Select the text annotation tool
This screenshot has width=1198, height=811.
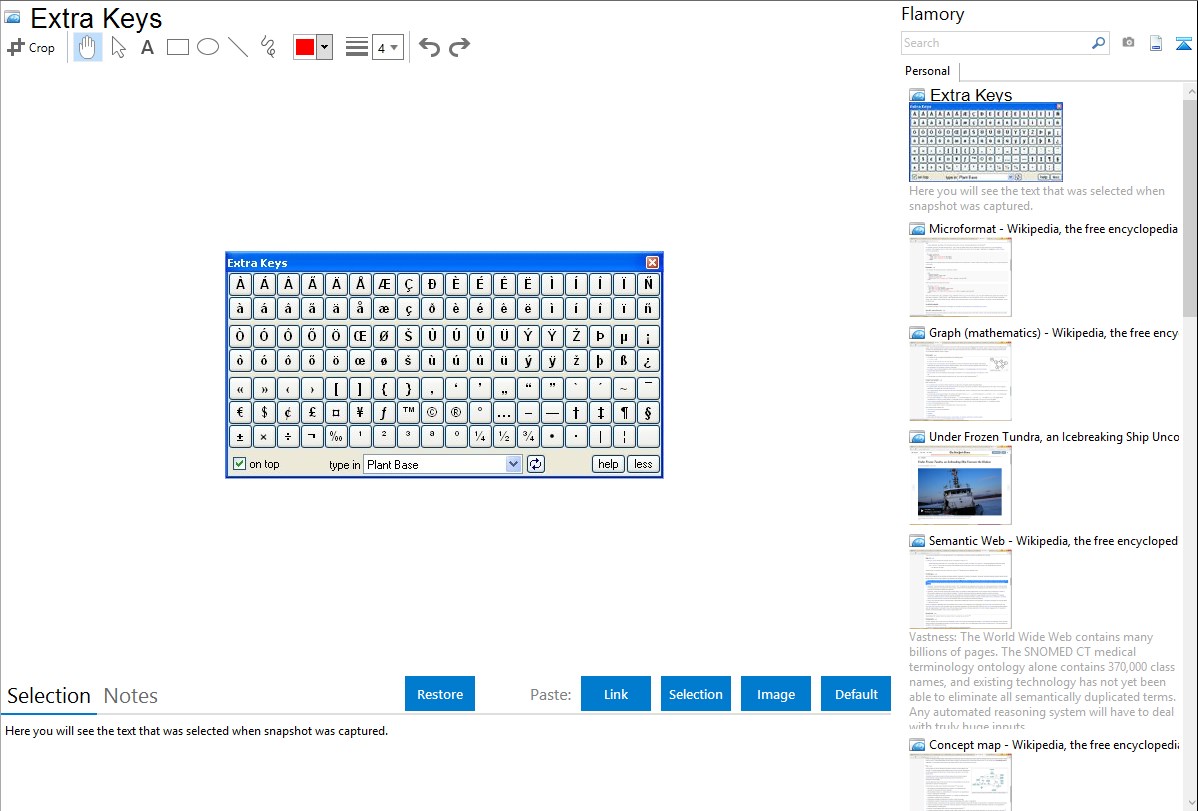[147, 47]
